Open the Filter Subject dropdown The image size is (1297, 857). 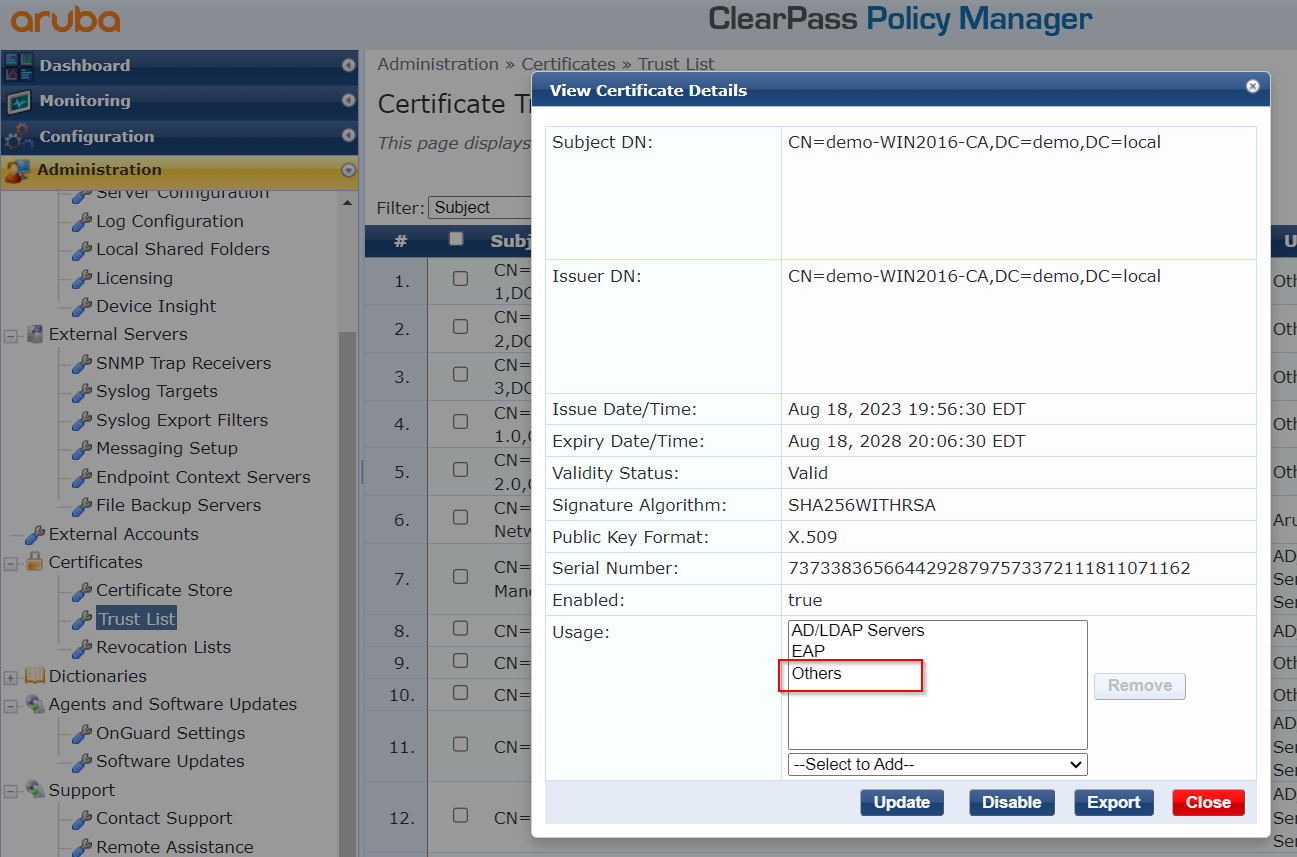point(480,208)
